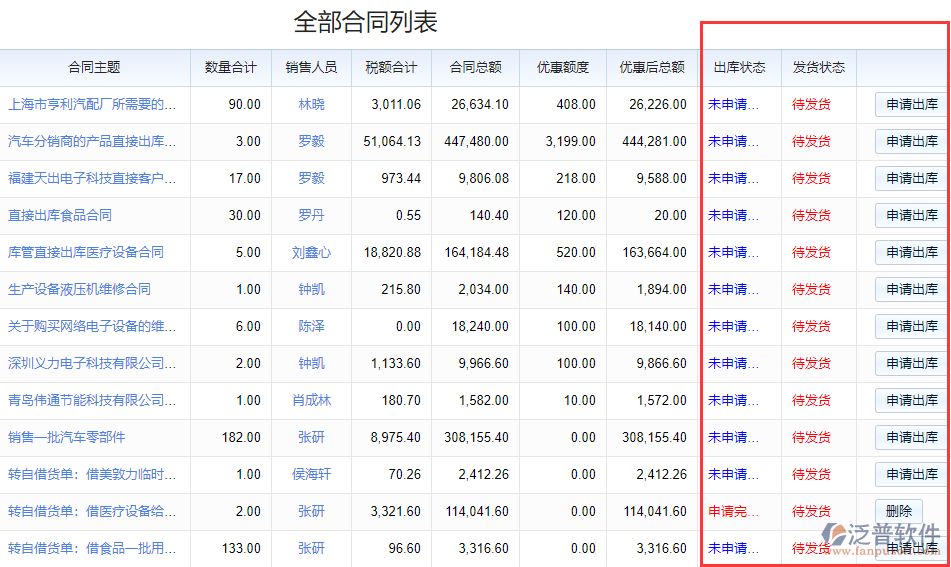Open the 销售一批汽车零部件 contract link
The image size is (951, 567).
click(67, 437)
